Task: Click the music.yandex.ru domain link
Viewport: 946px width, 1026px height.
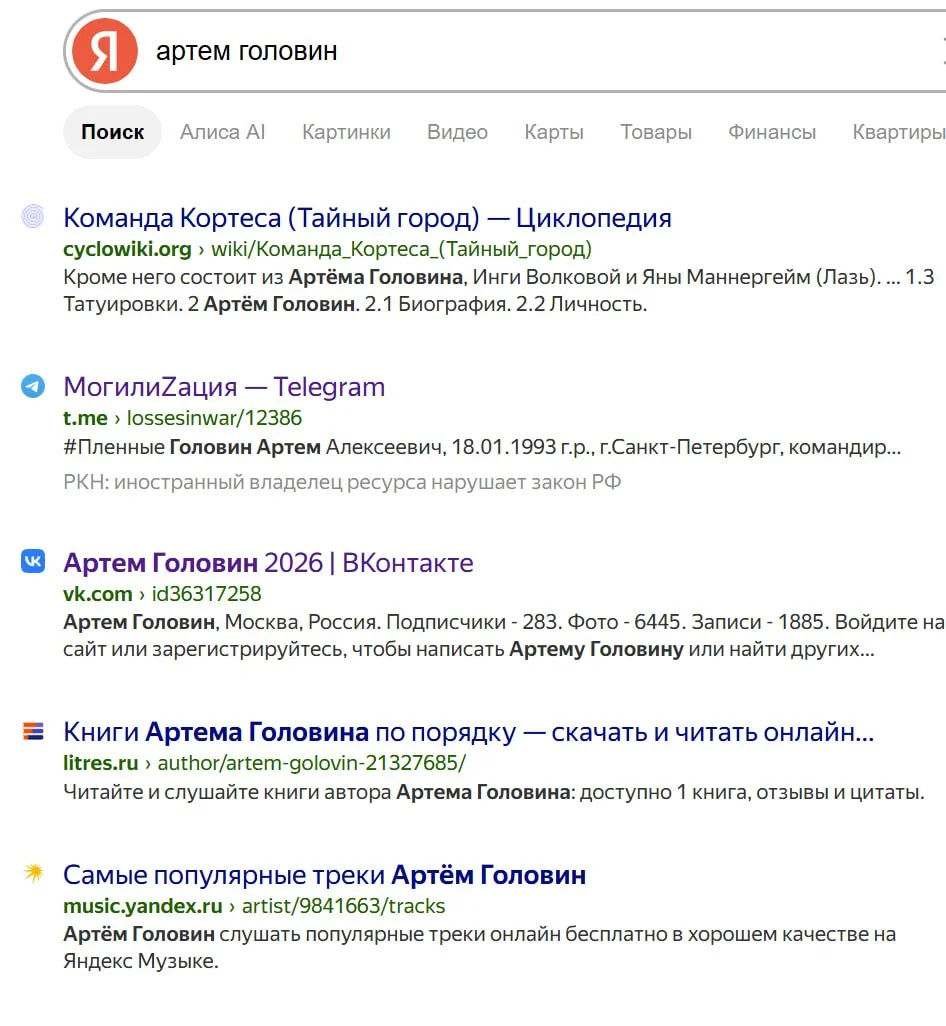Action: pyautogui.click(x=143, y=906)
